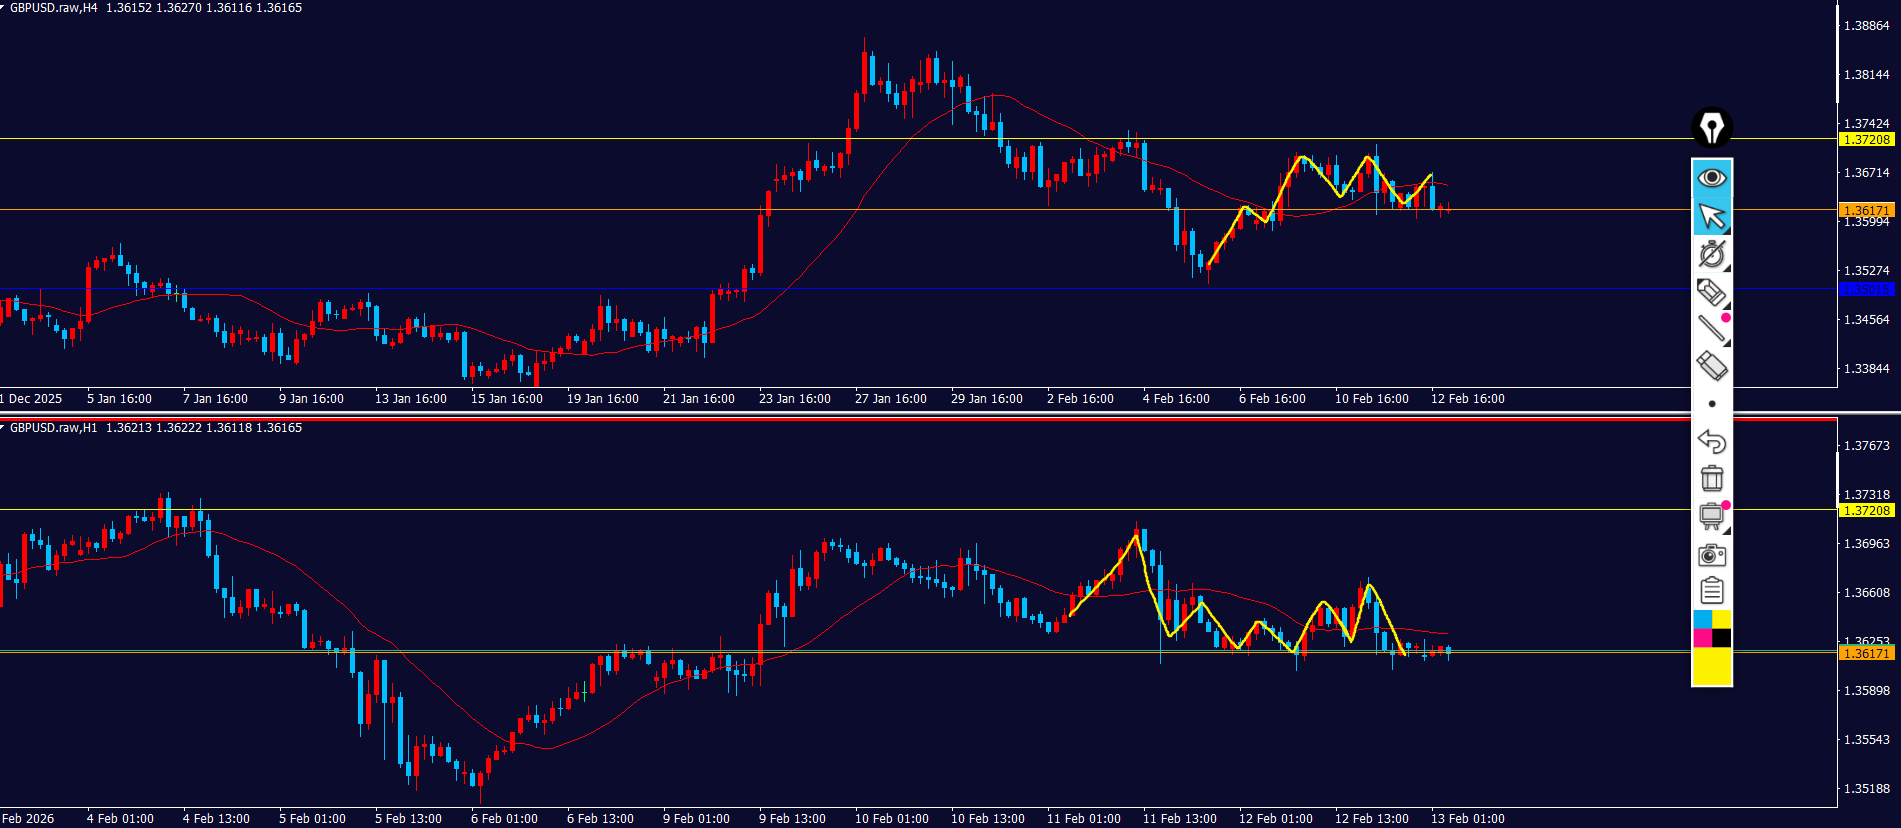Image resolution: width=1901 pixels, height=828 pixels.
Task: Clear all drawings with the trash icon
Action: (1712, 478)
